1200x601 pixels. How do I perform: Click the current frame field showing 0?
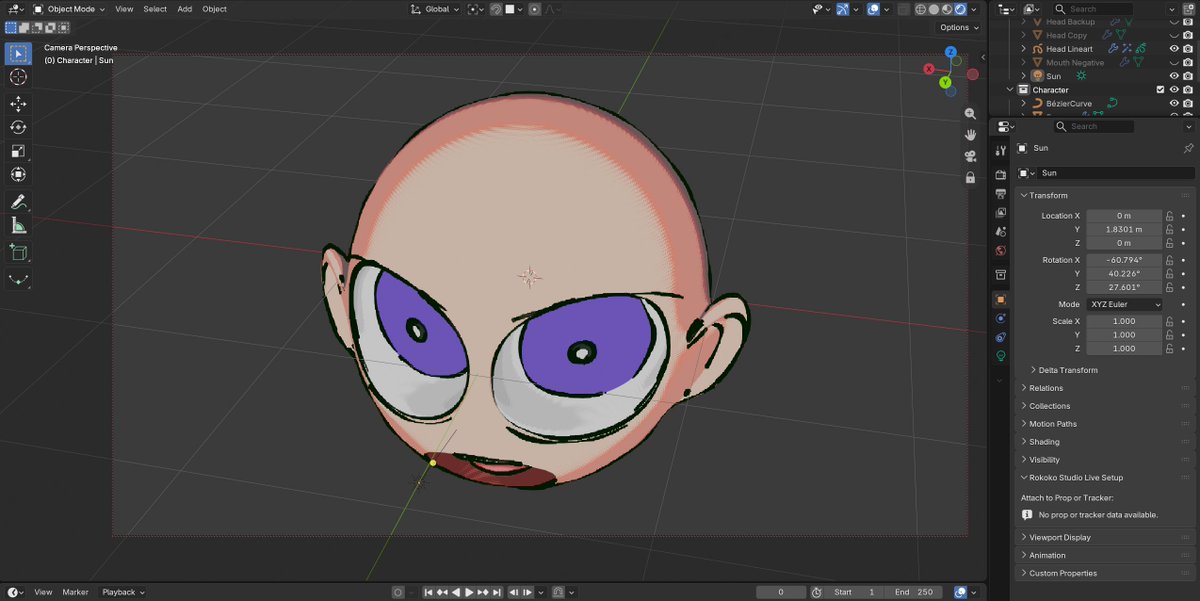781,592
